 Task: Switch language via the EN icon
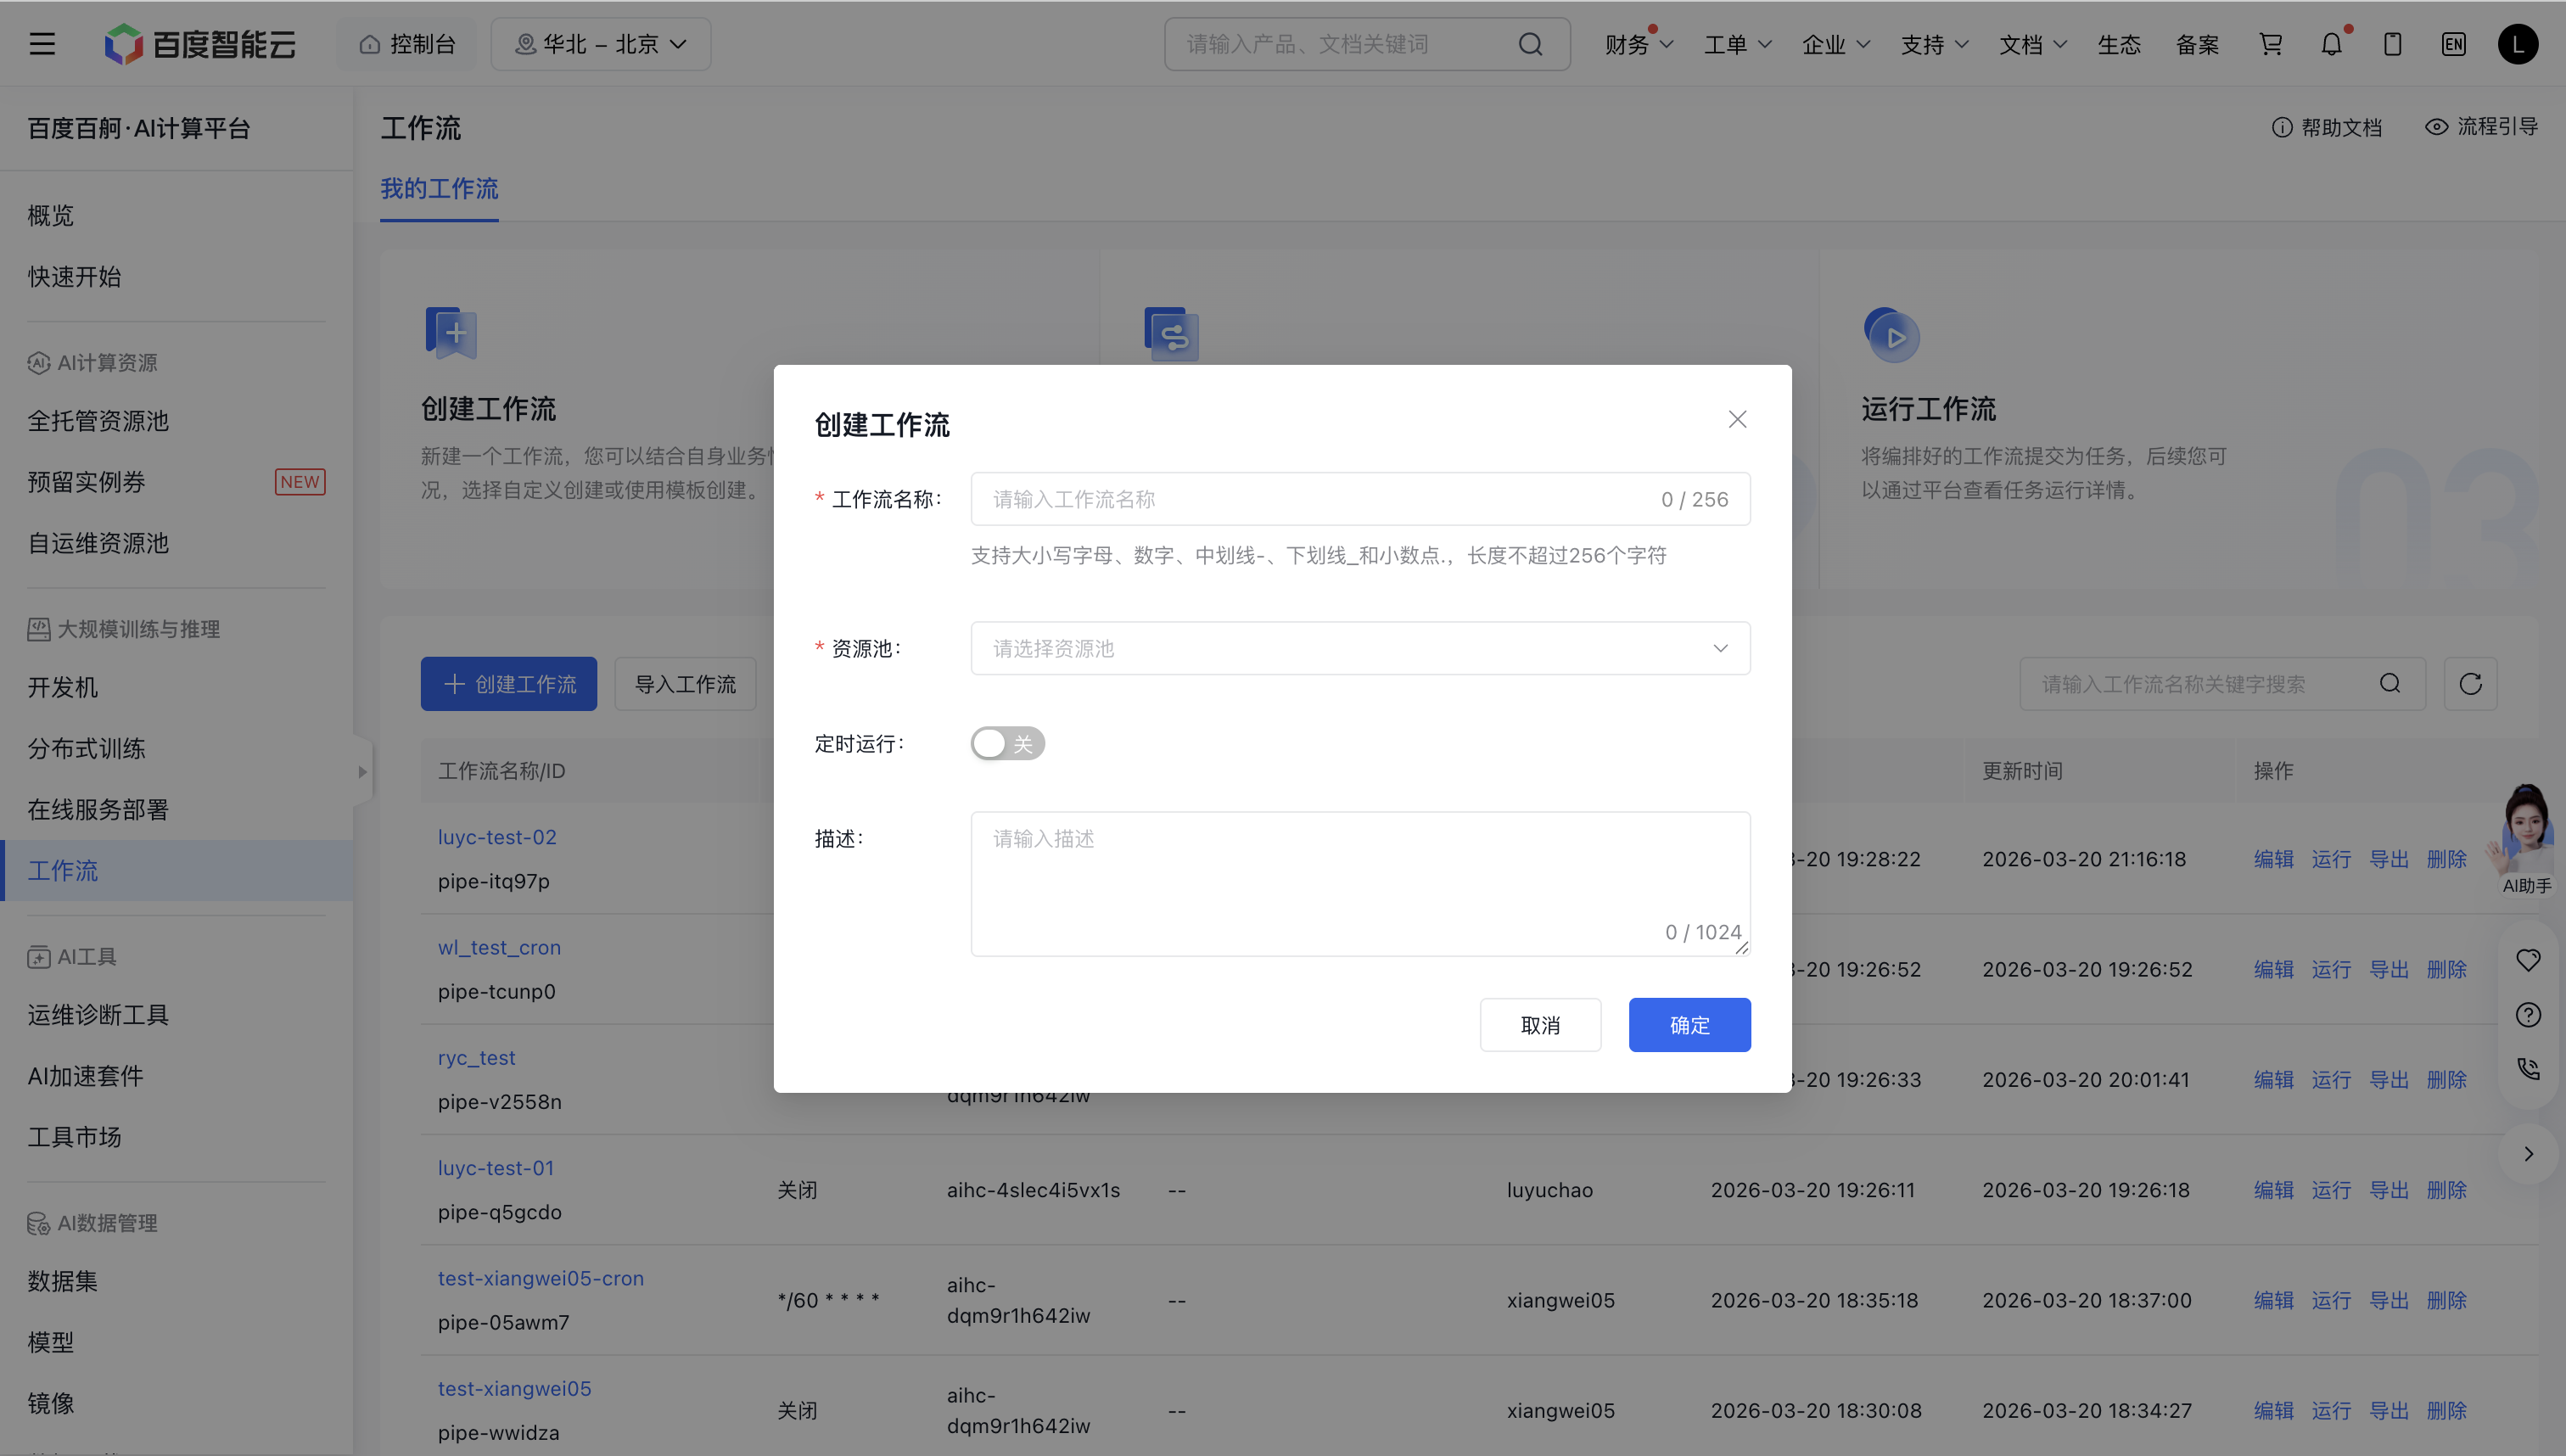tap(2453, 44)
